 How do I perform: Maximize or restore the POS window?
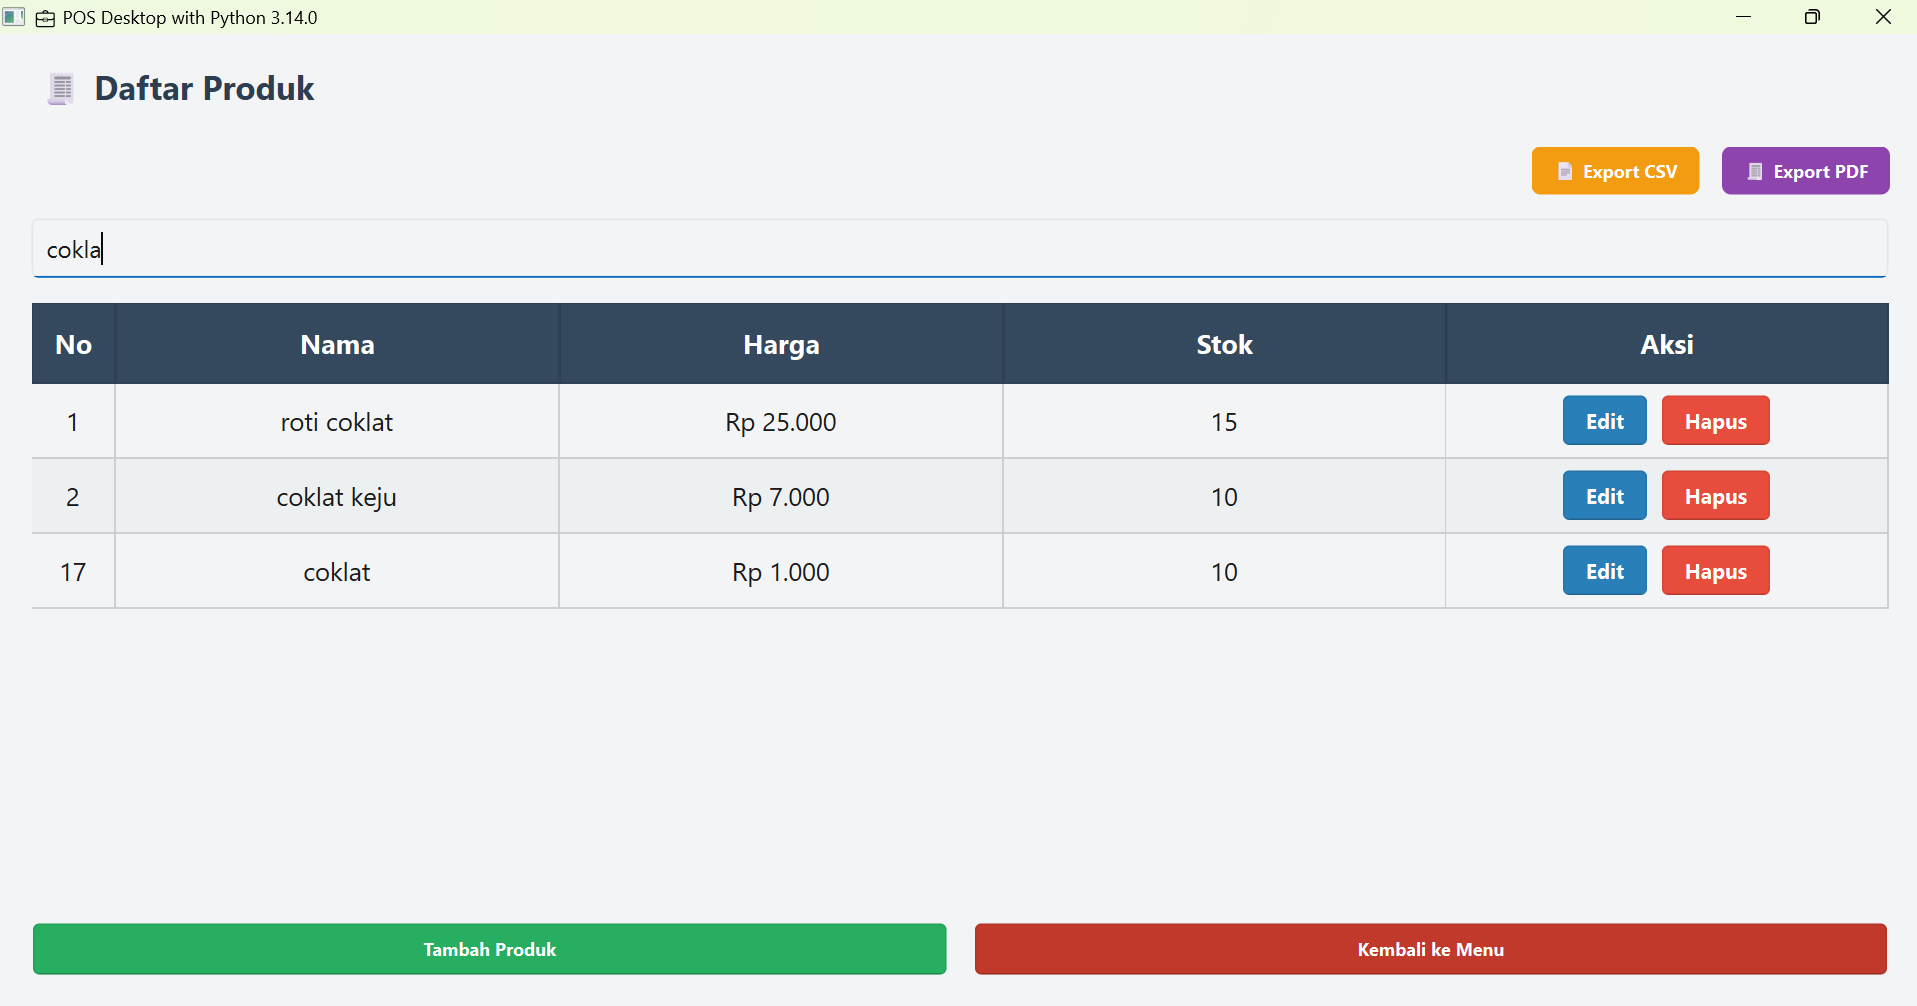[1812, 17]
